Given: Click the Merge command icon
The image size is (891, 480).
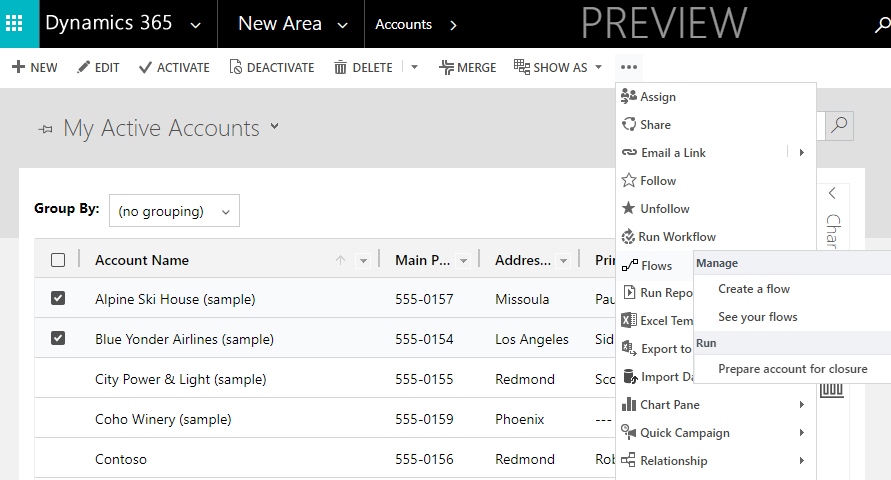Looking at the screenshot, I should pyautogui.click(x=446, y=68).
